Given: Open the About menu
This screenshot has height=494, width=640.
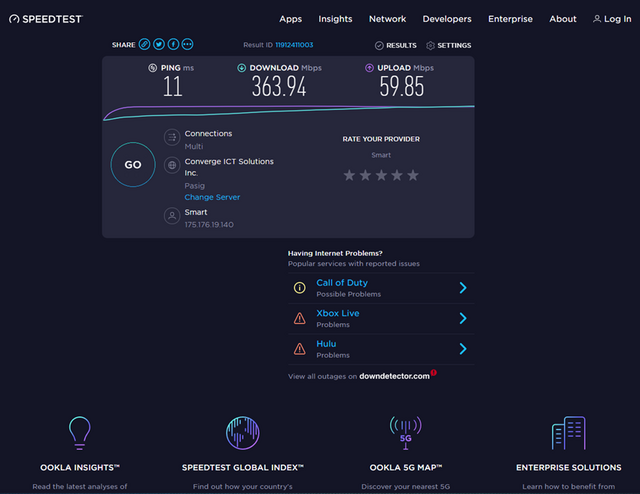Looking at the screenshot, I should tap(563, 19).
